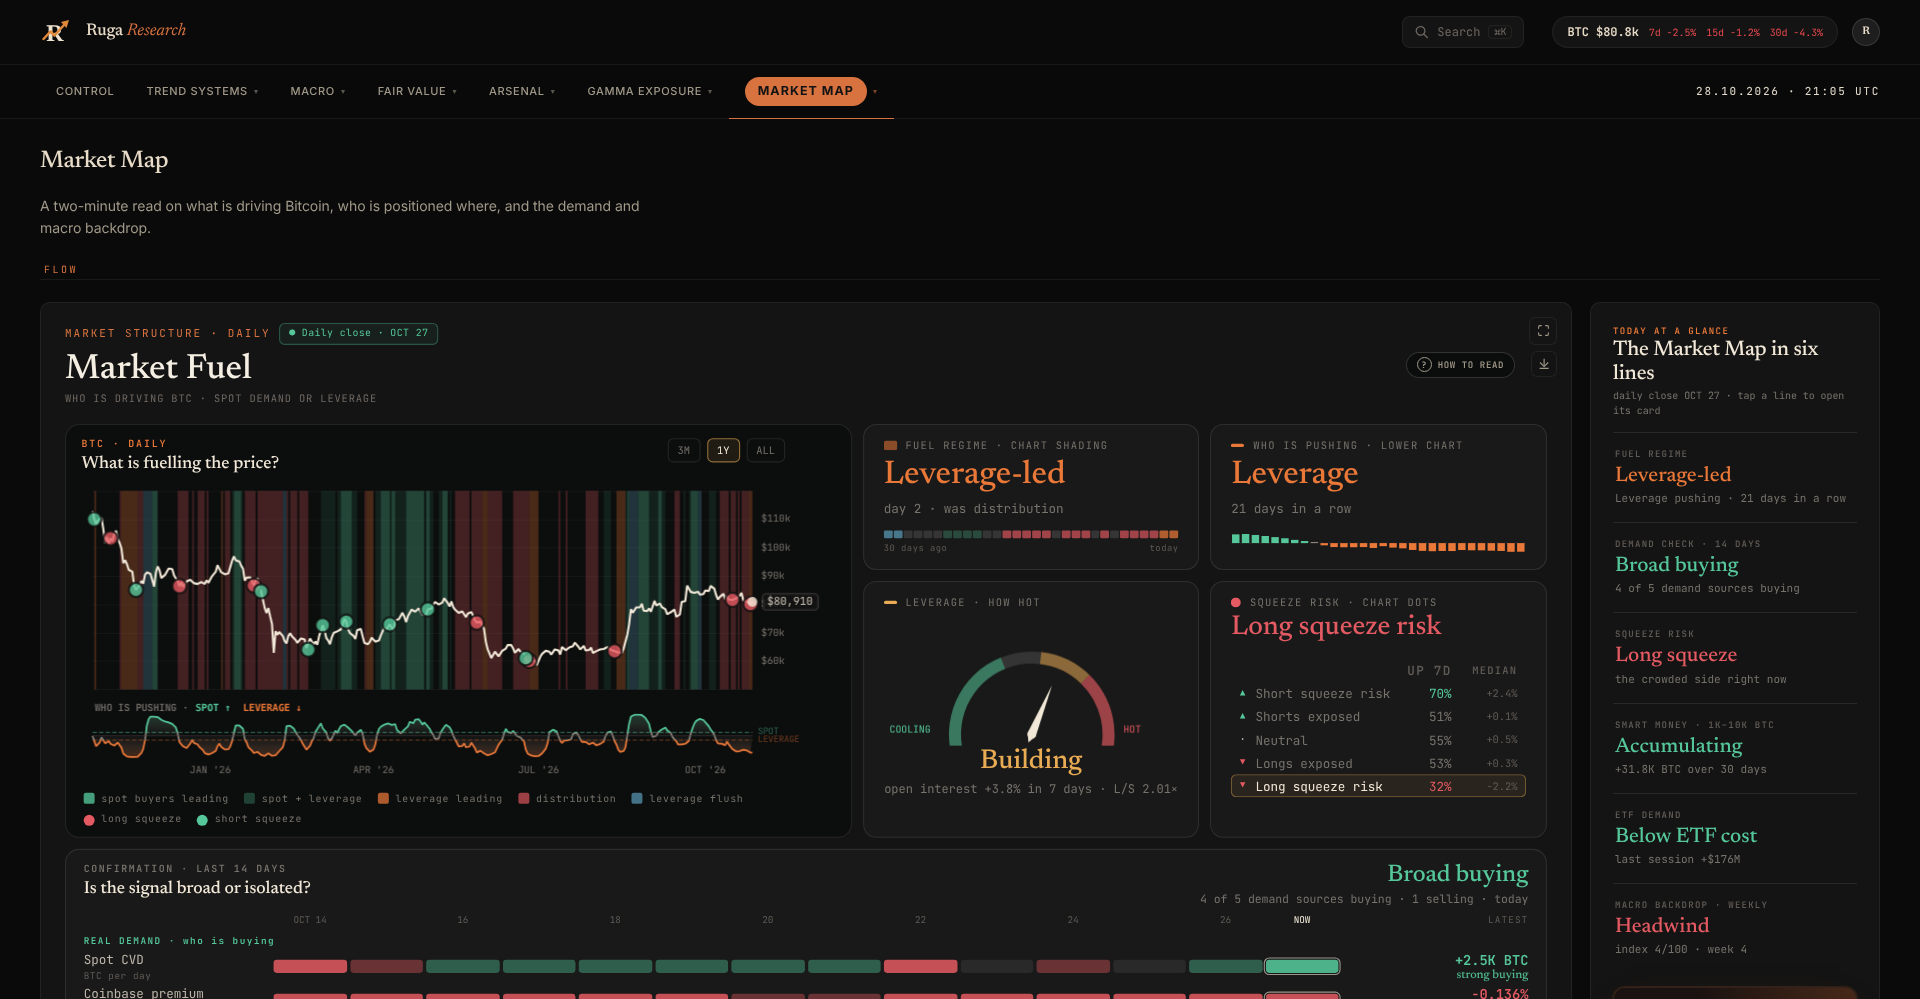Open the Long squeeze sidebar line
Viewport: 1920px width, 999px height.
click(x=1734, y=658)
